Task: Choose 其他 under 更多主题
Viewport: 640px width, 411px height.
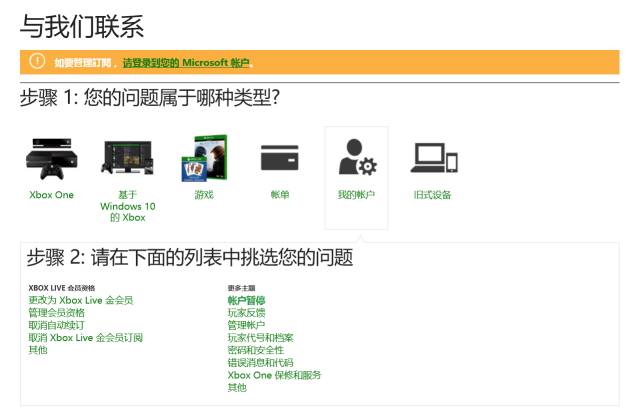Action: (237, 387)
